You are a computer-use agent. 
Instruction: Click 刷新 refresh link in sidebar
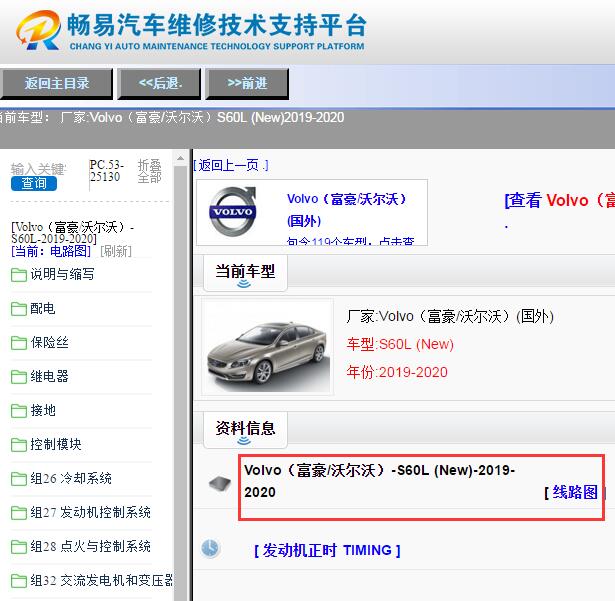click(116, 251)
